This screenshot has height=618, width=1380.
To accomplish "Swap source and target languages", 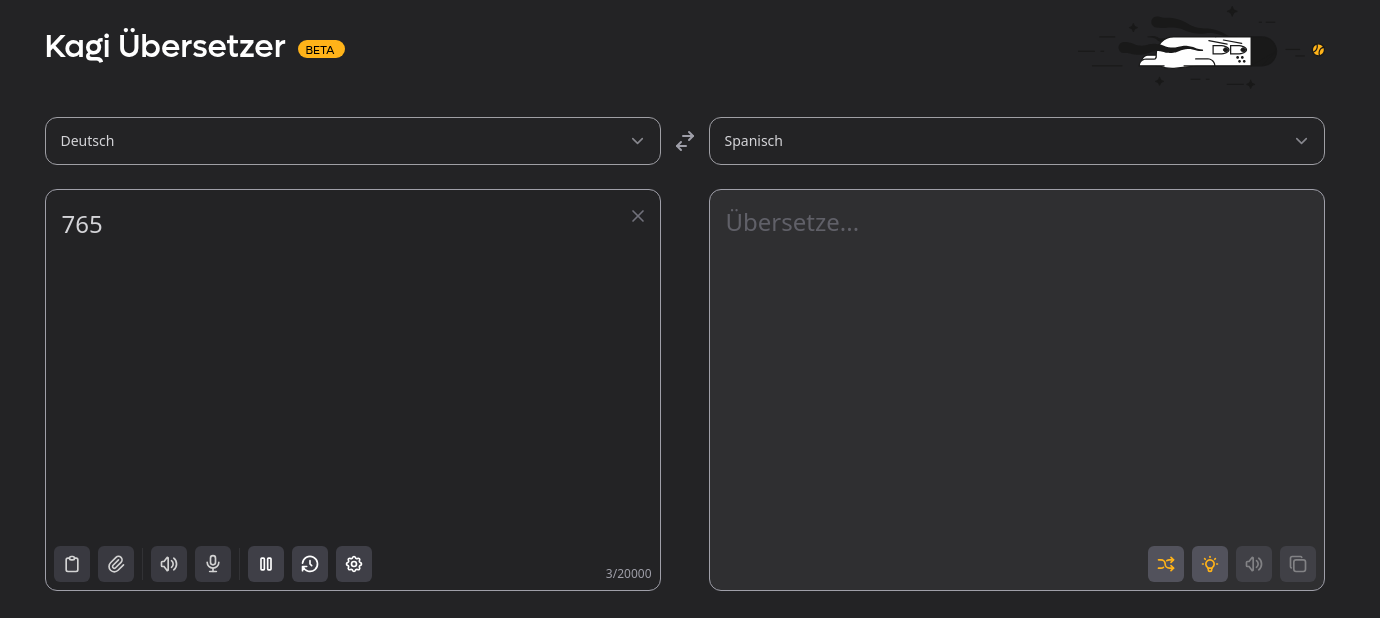I will (x=685, y=141).
